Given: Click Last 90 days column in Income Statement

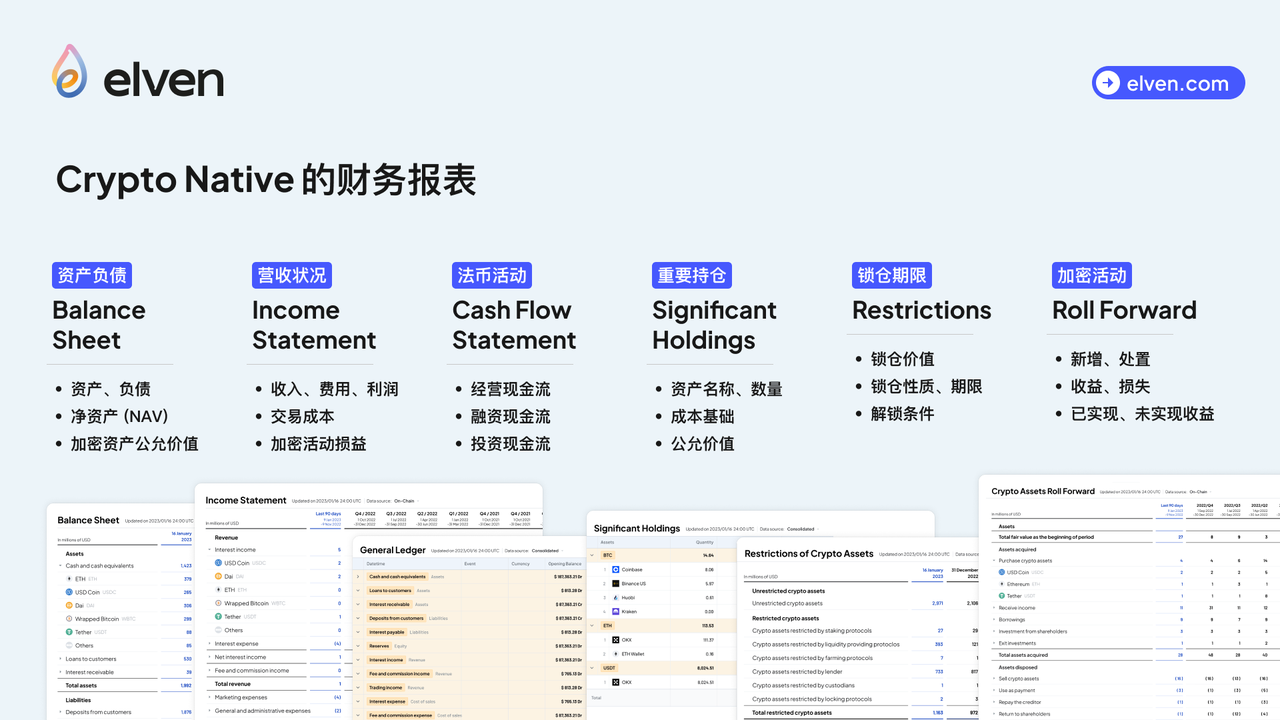Looking at the screenshot, I should [328, 514].
